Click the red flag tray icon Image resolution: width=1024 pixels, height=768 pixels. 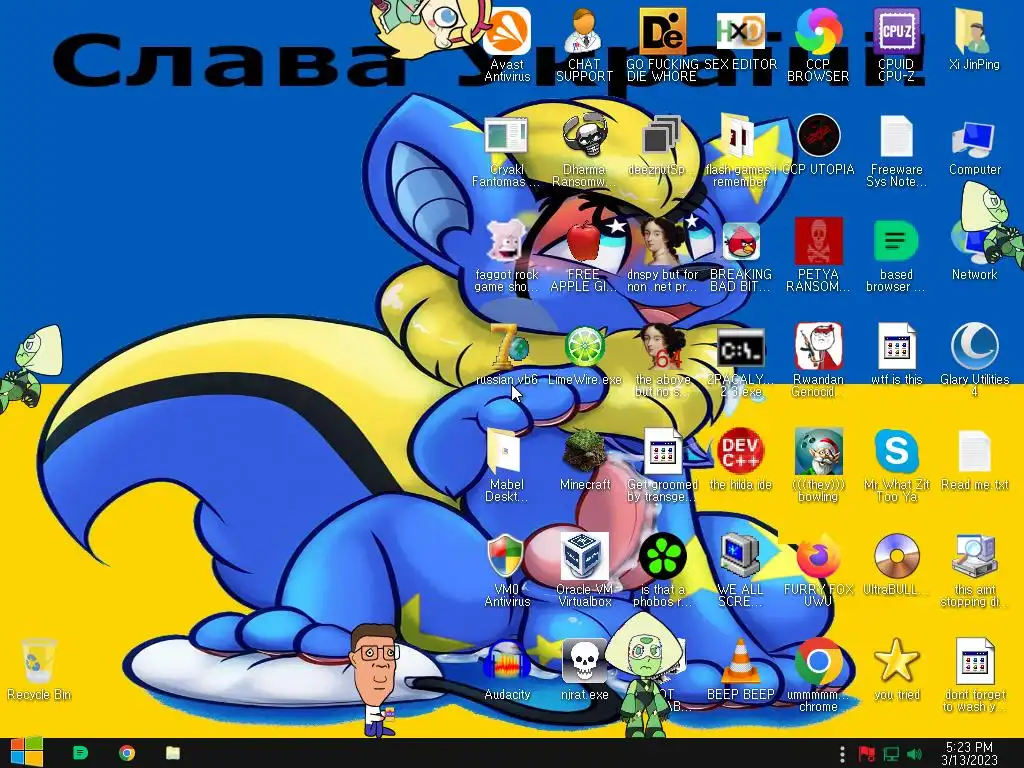click(x=866, y=754)
